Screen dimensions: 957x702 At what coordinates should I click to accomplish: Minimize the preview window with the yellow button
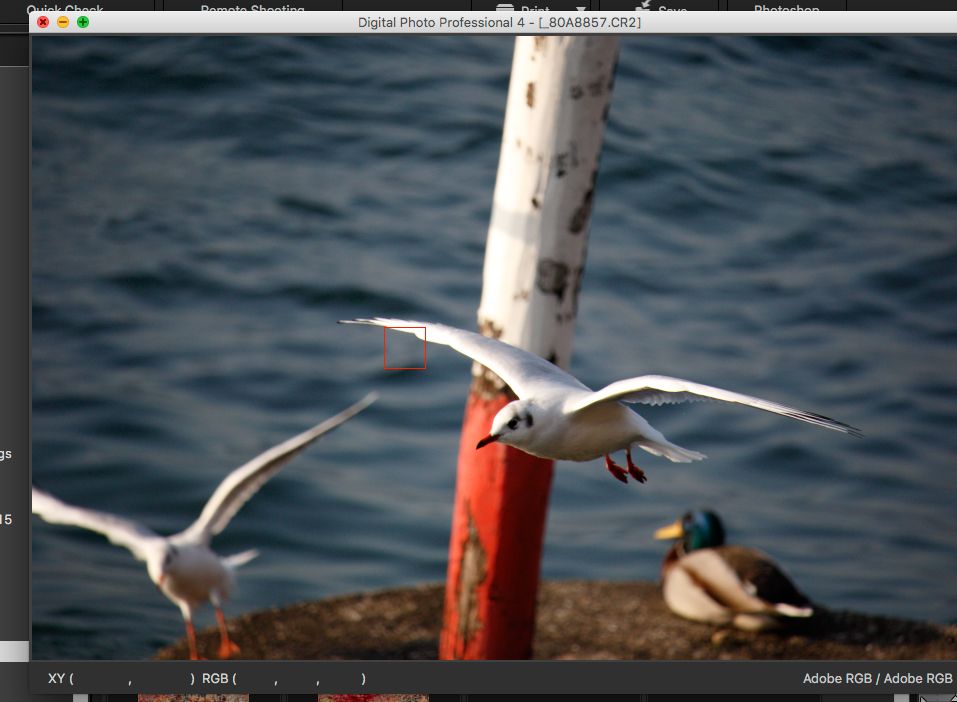coord(63,22)
